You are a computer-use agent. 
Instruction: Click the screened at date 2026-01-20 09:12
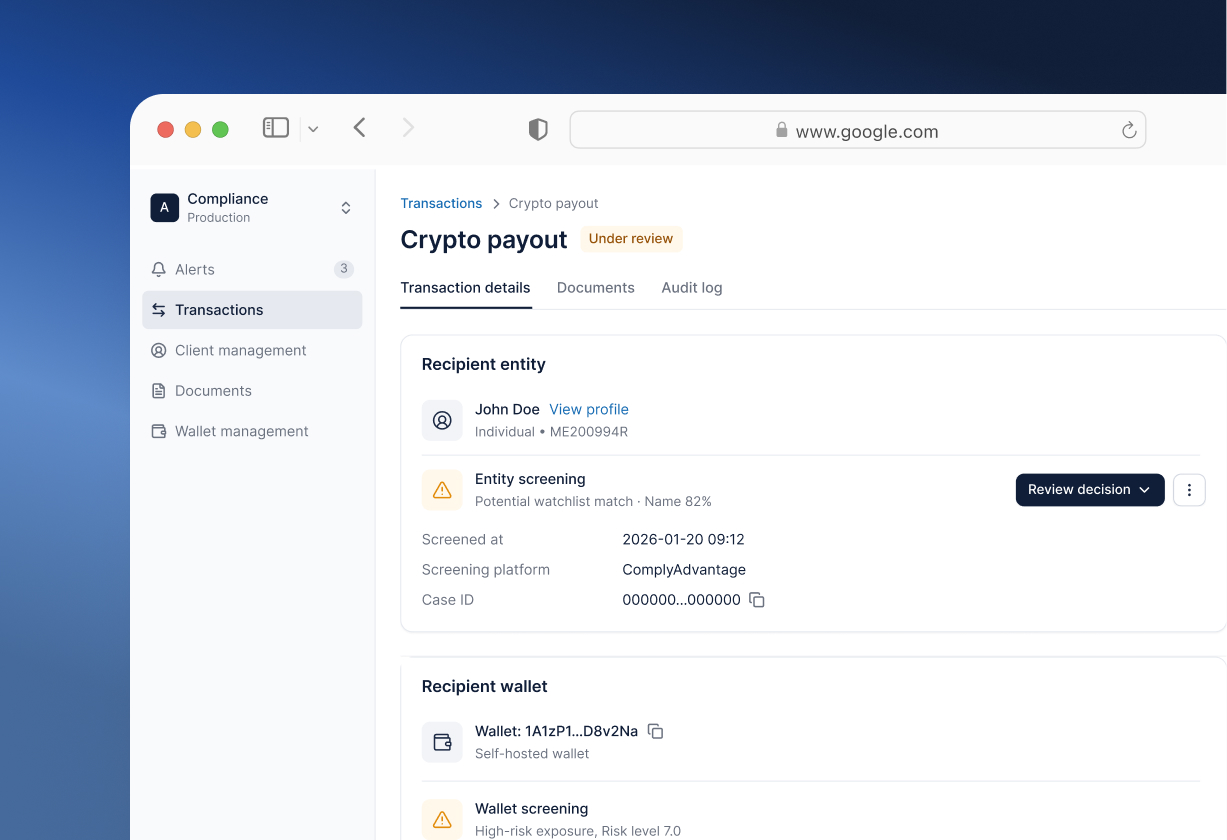coord(683,539)
